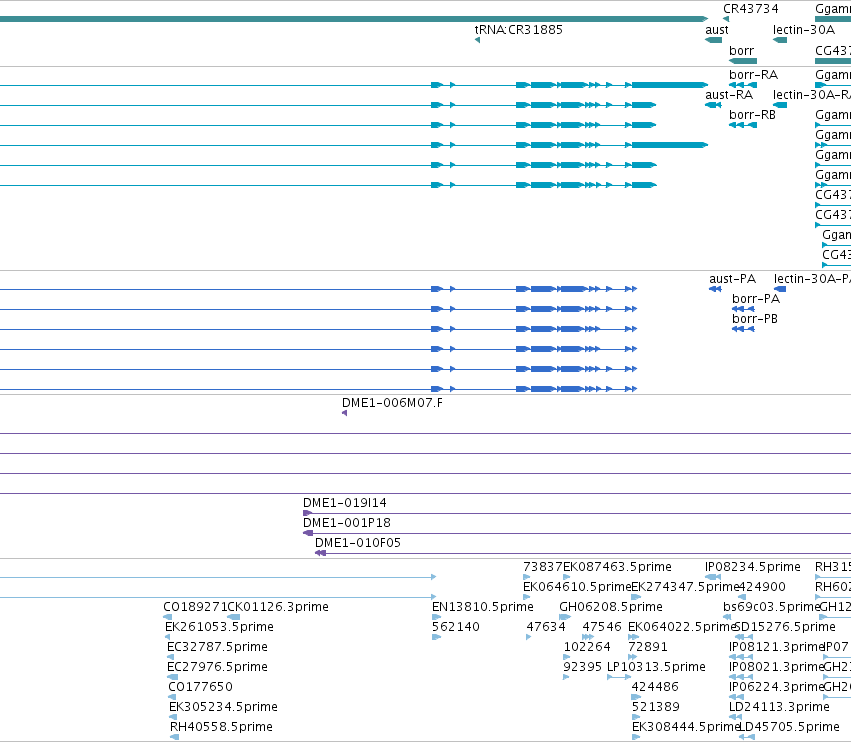This screenshot has width=851, height=742.
Task: Click EST bs69c03.5prime
Action: (x=771, y=607)
